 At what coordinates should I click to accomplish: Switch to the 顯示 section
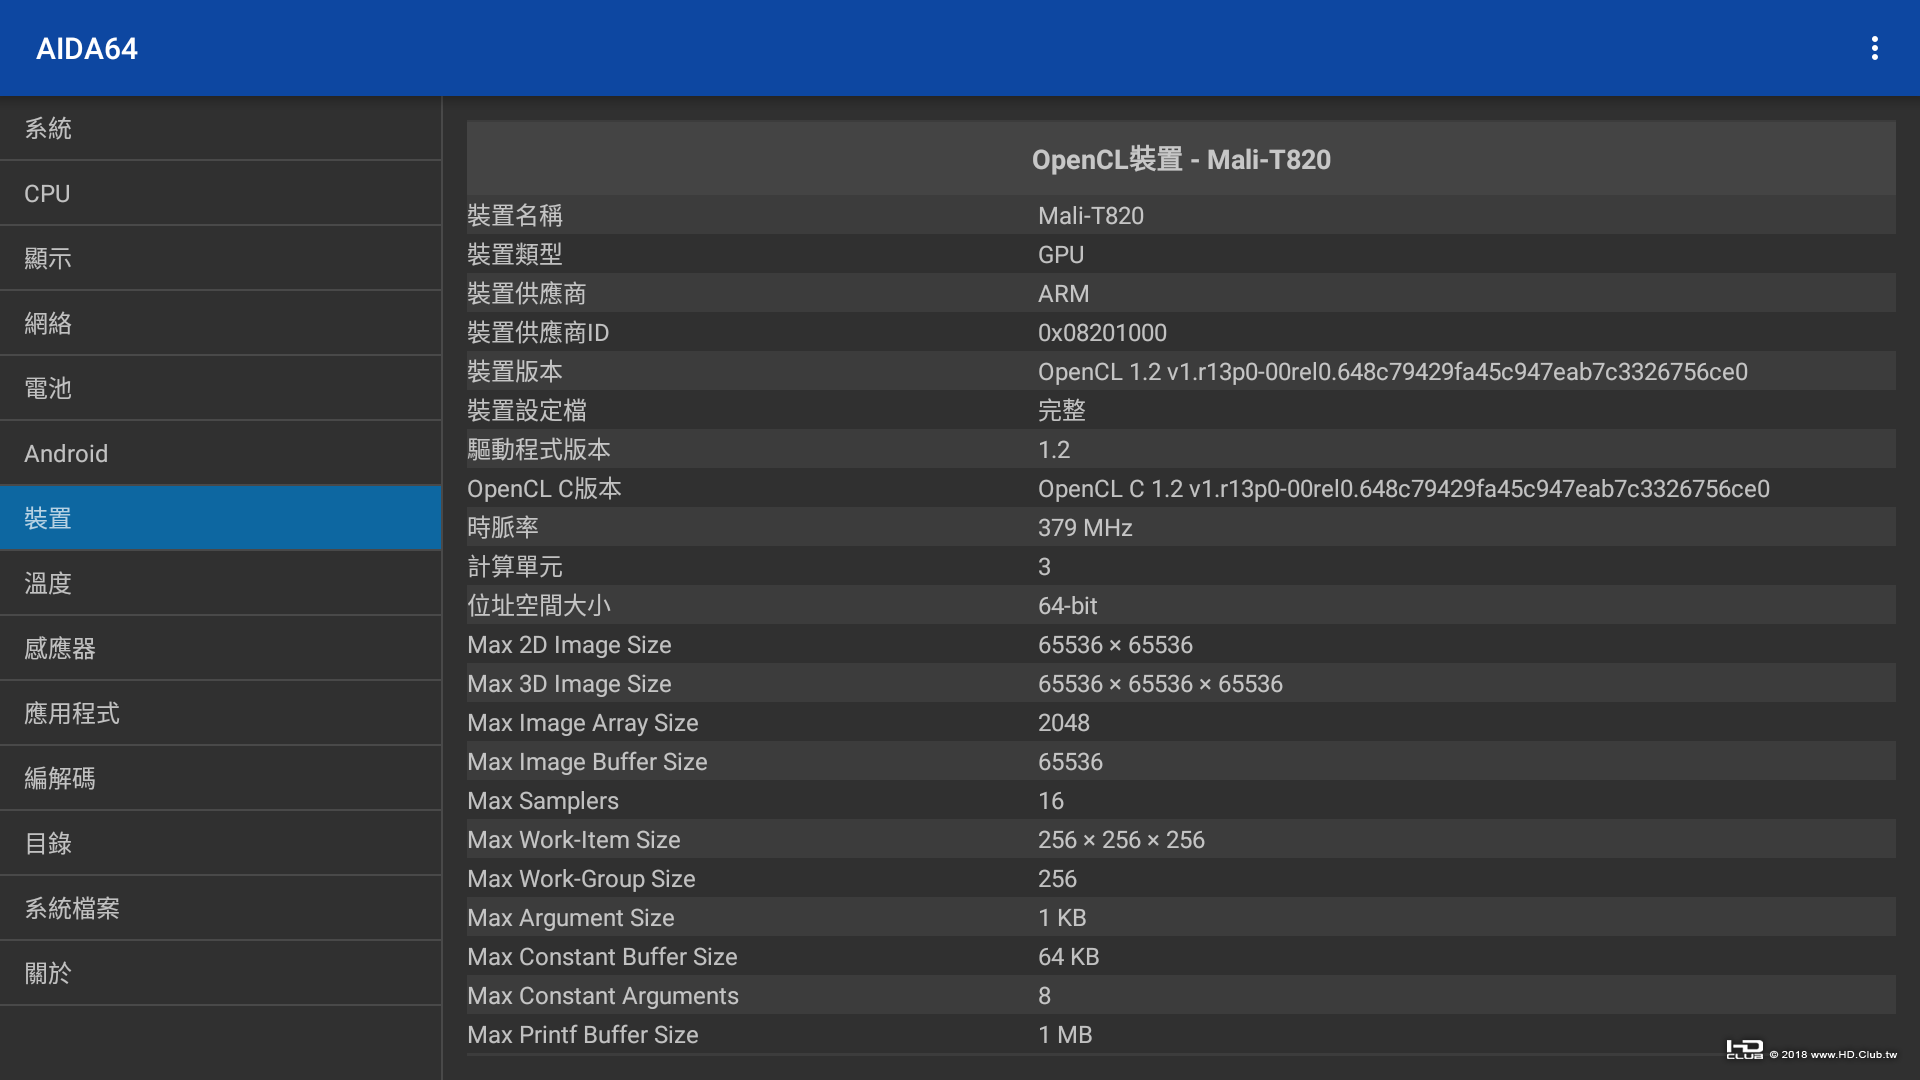(220, 258)
